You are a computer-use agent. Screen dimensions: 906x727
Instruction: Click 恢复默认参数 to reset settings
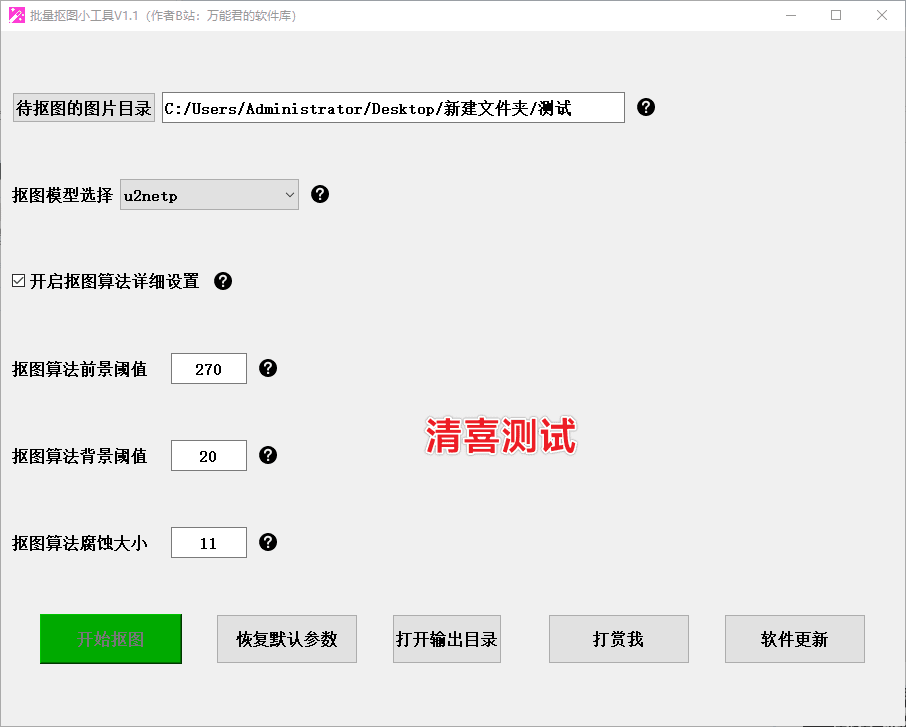point(287,639)
